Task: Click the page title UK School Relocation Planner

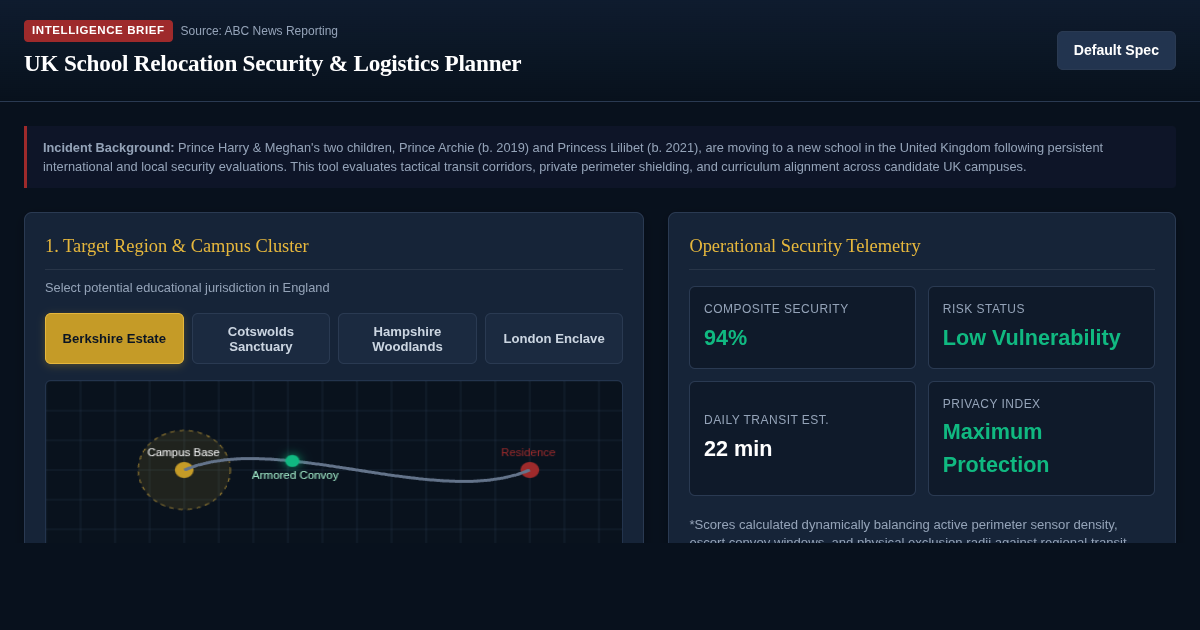Action: point(273,64)
